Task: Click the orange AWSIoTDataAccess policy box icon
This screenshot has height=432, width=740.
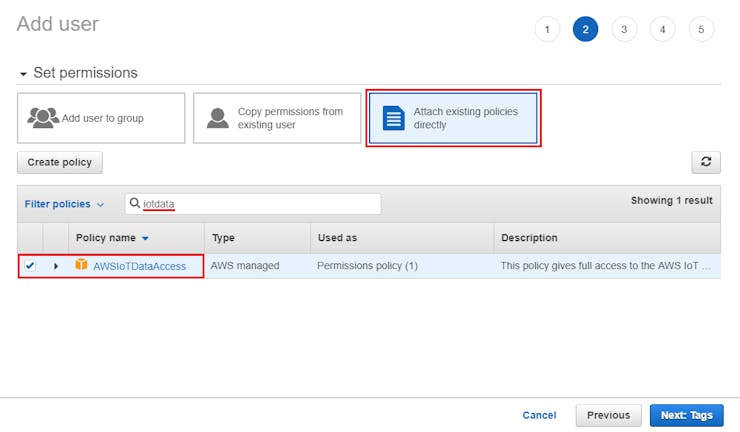Action: (x=82, y=265)
